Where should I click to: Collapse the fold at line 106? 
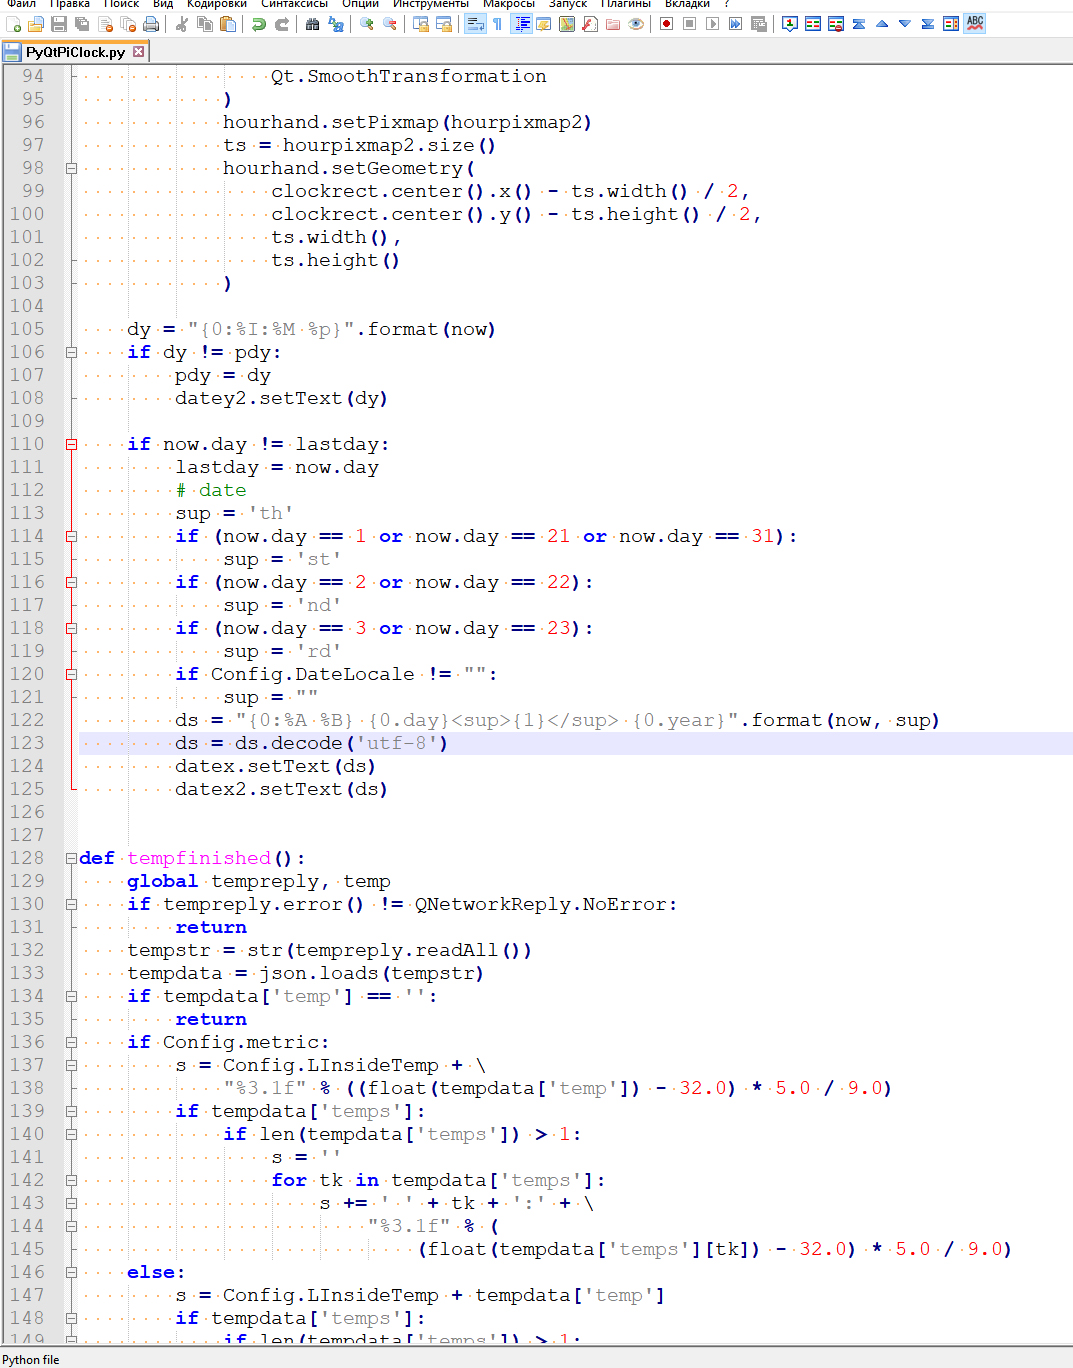pyautogui.click(x=71, y=352)
